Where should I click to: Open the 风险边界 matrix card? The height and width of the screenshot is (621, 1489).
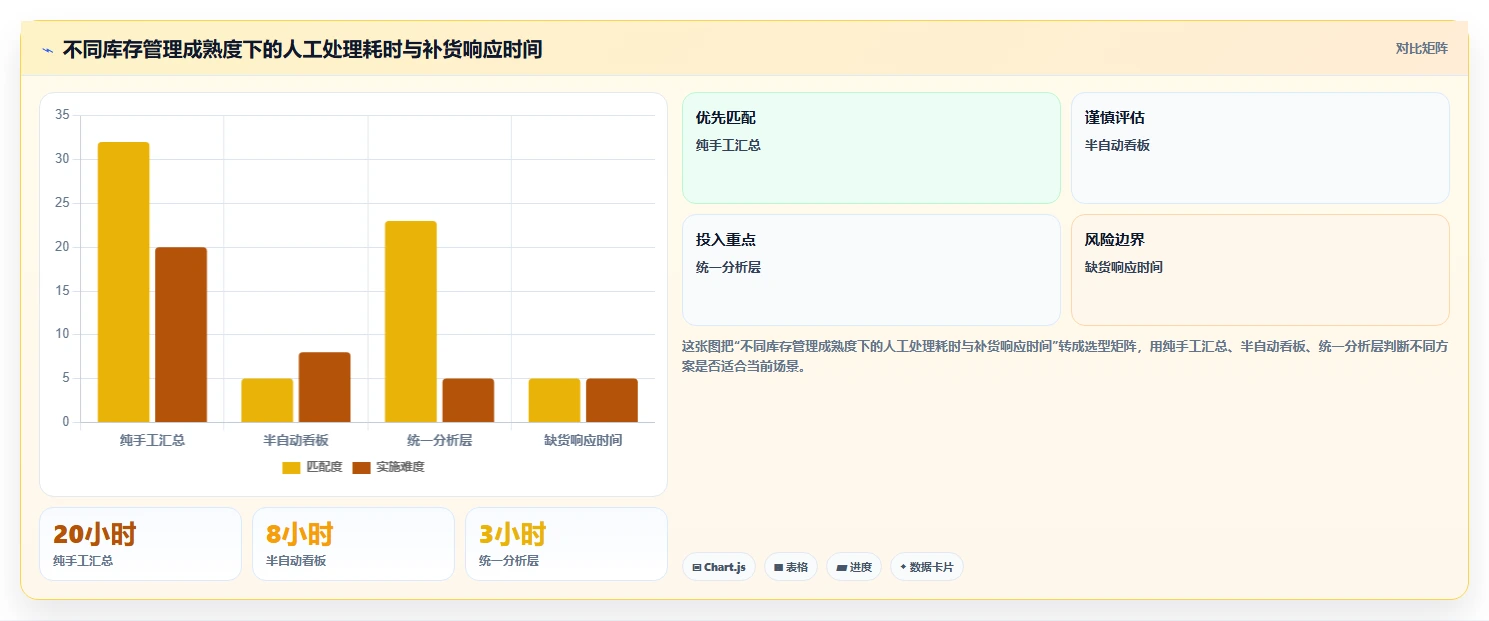coord(1260,270)
